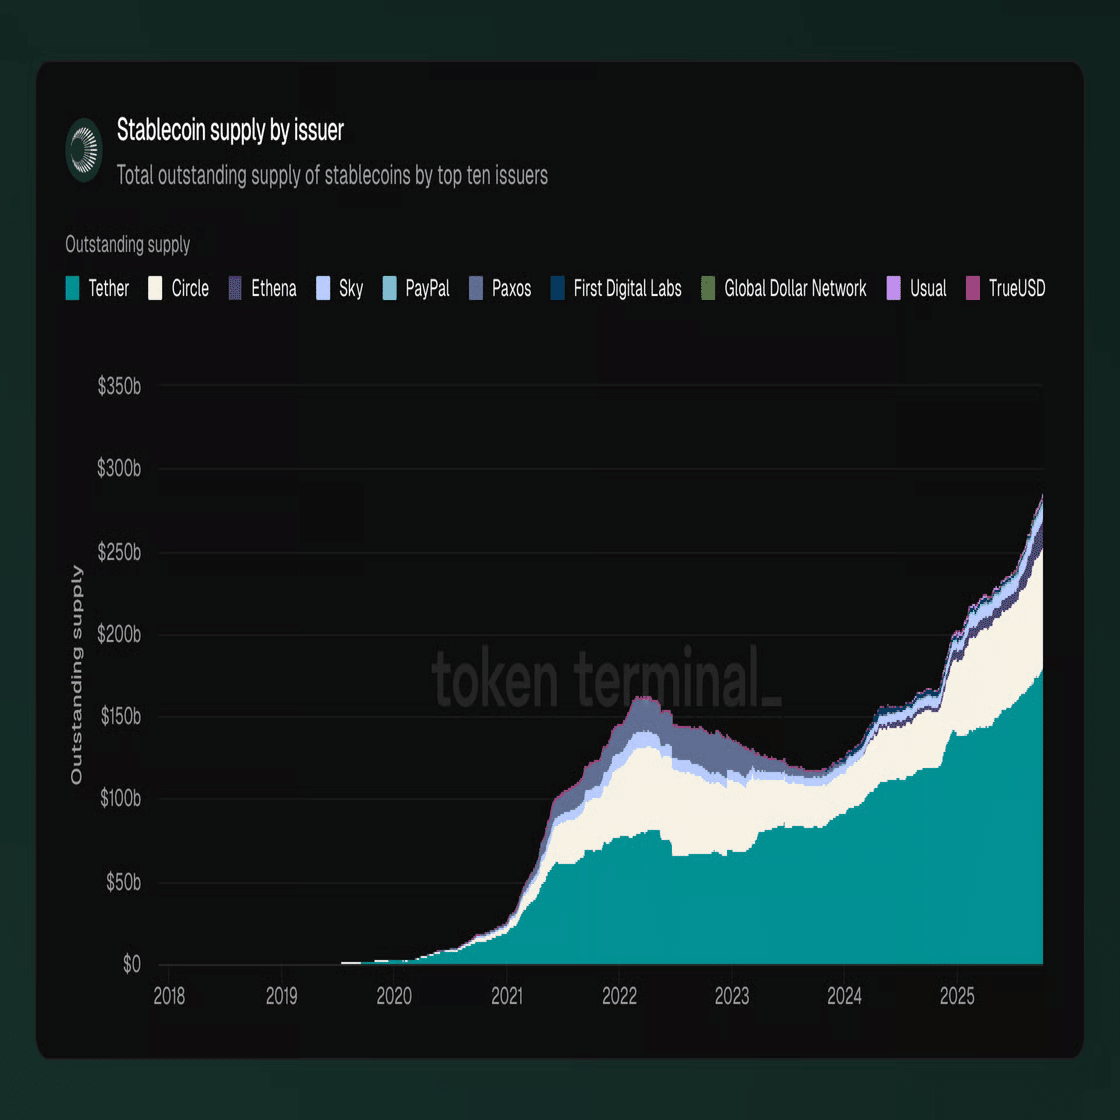Click the Sky legend swatch
The height and width of the screenshot is (1120, 1120).
pyautogui.click(x=323, y=289)
